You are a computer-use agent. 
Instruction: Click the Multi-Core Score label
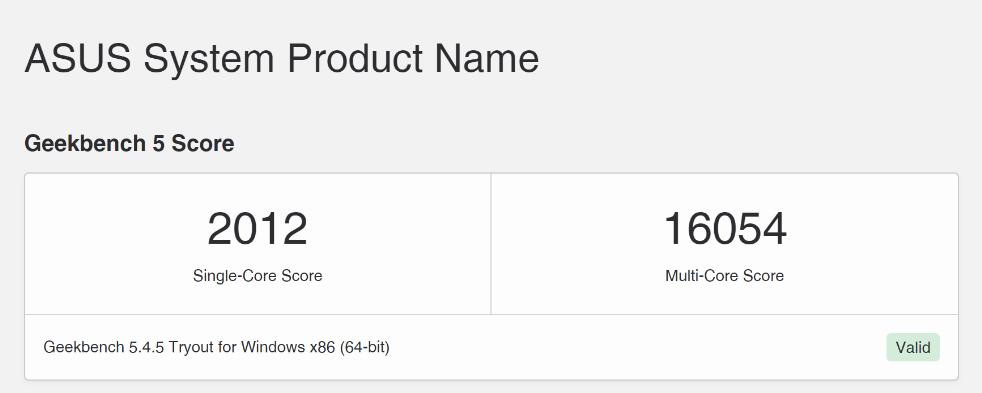[725, 275]
